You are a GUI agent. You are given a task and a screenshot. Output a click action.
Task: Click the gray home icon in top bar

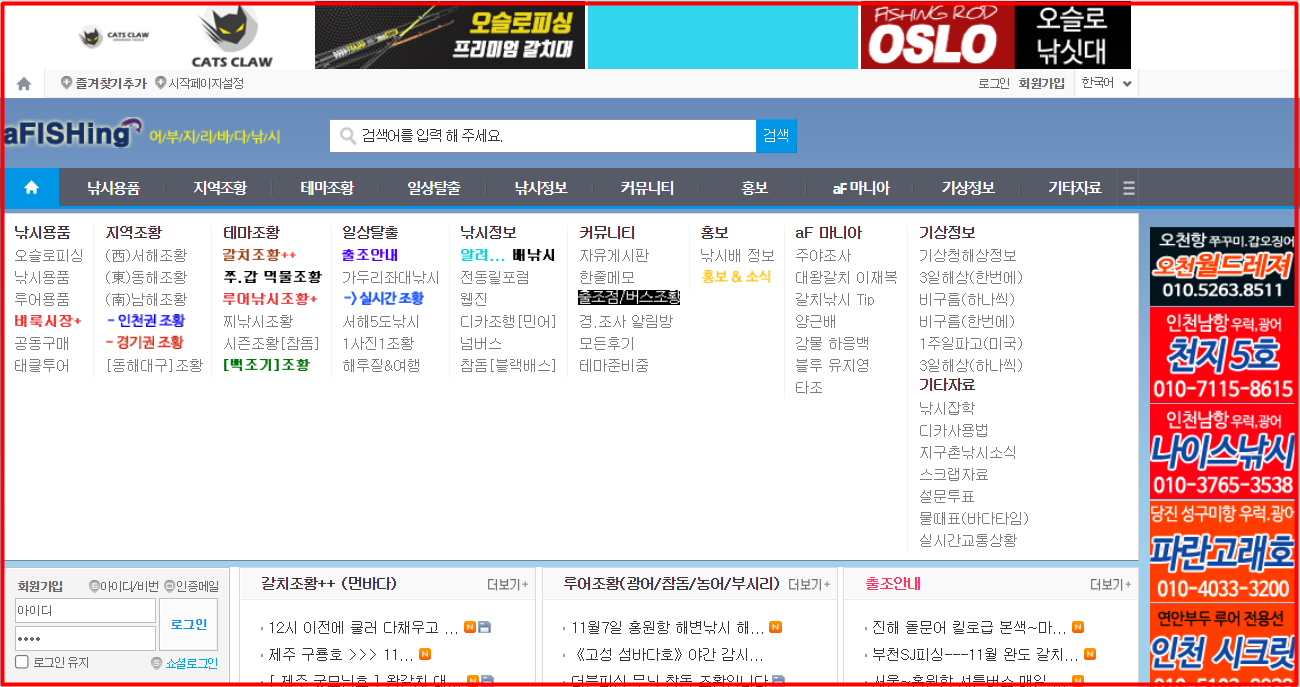click(24, 84)
